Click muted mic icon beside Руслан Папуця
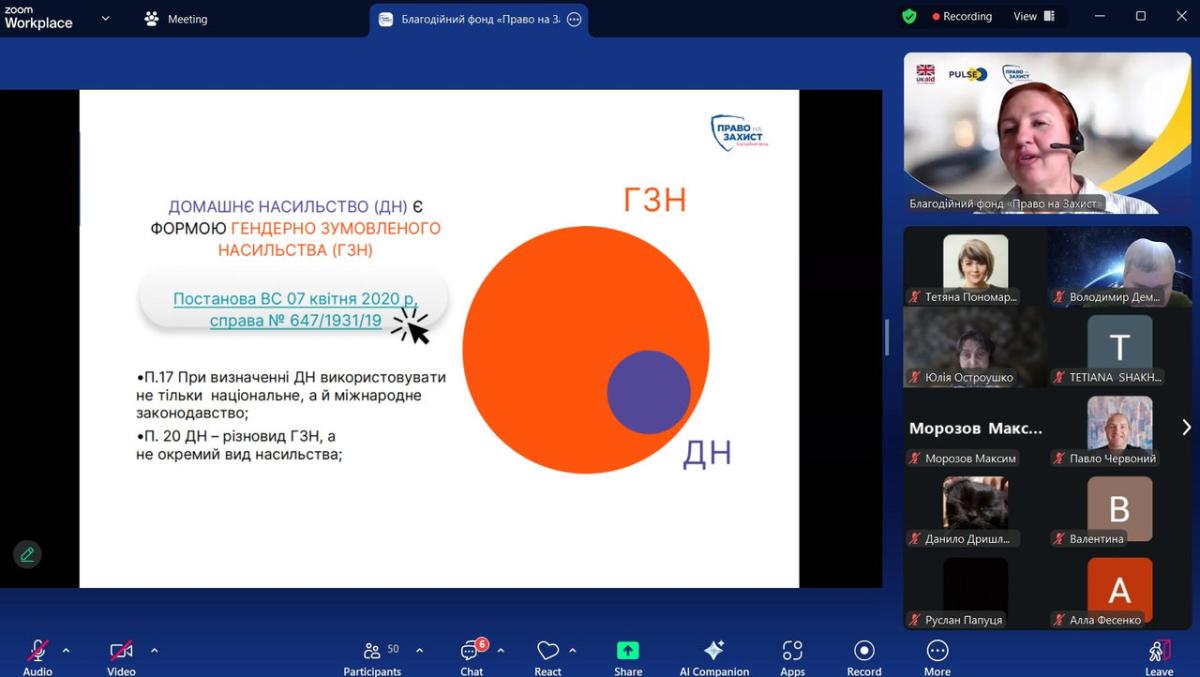The width and height of the screenshot is (1200, 677). pos(914,620)
